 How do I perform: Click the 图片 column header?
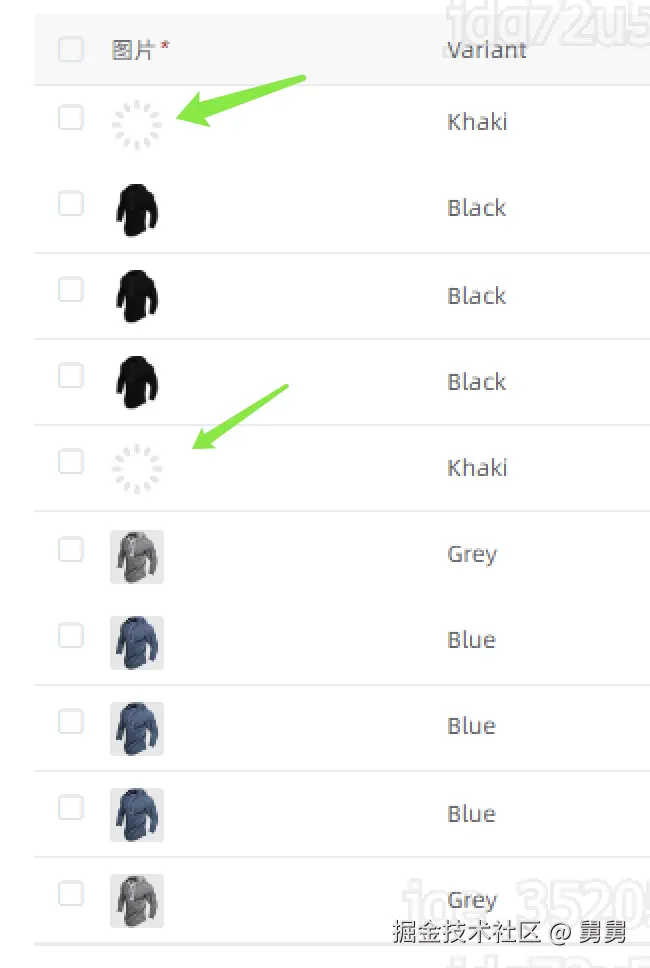(134, 50)
